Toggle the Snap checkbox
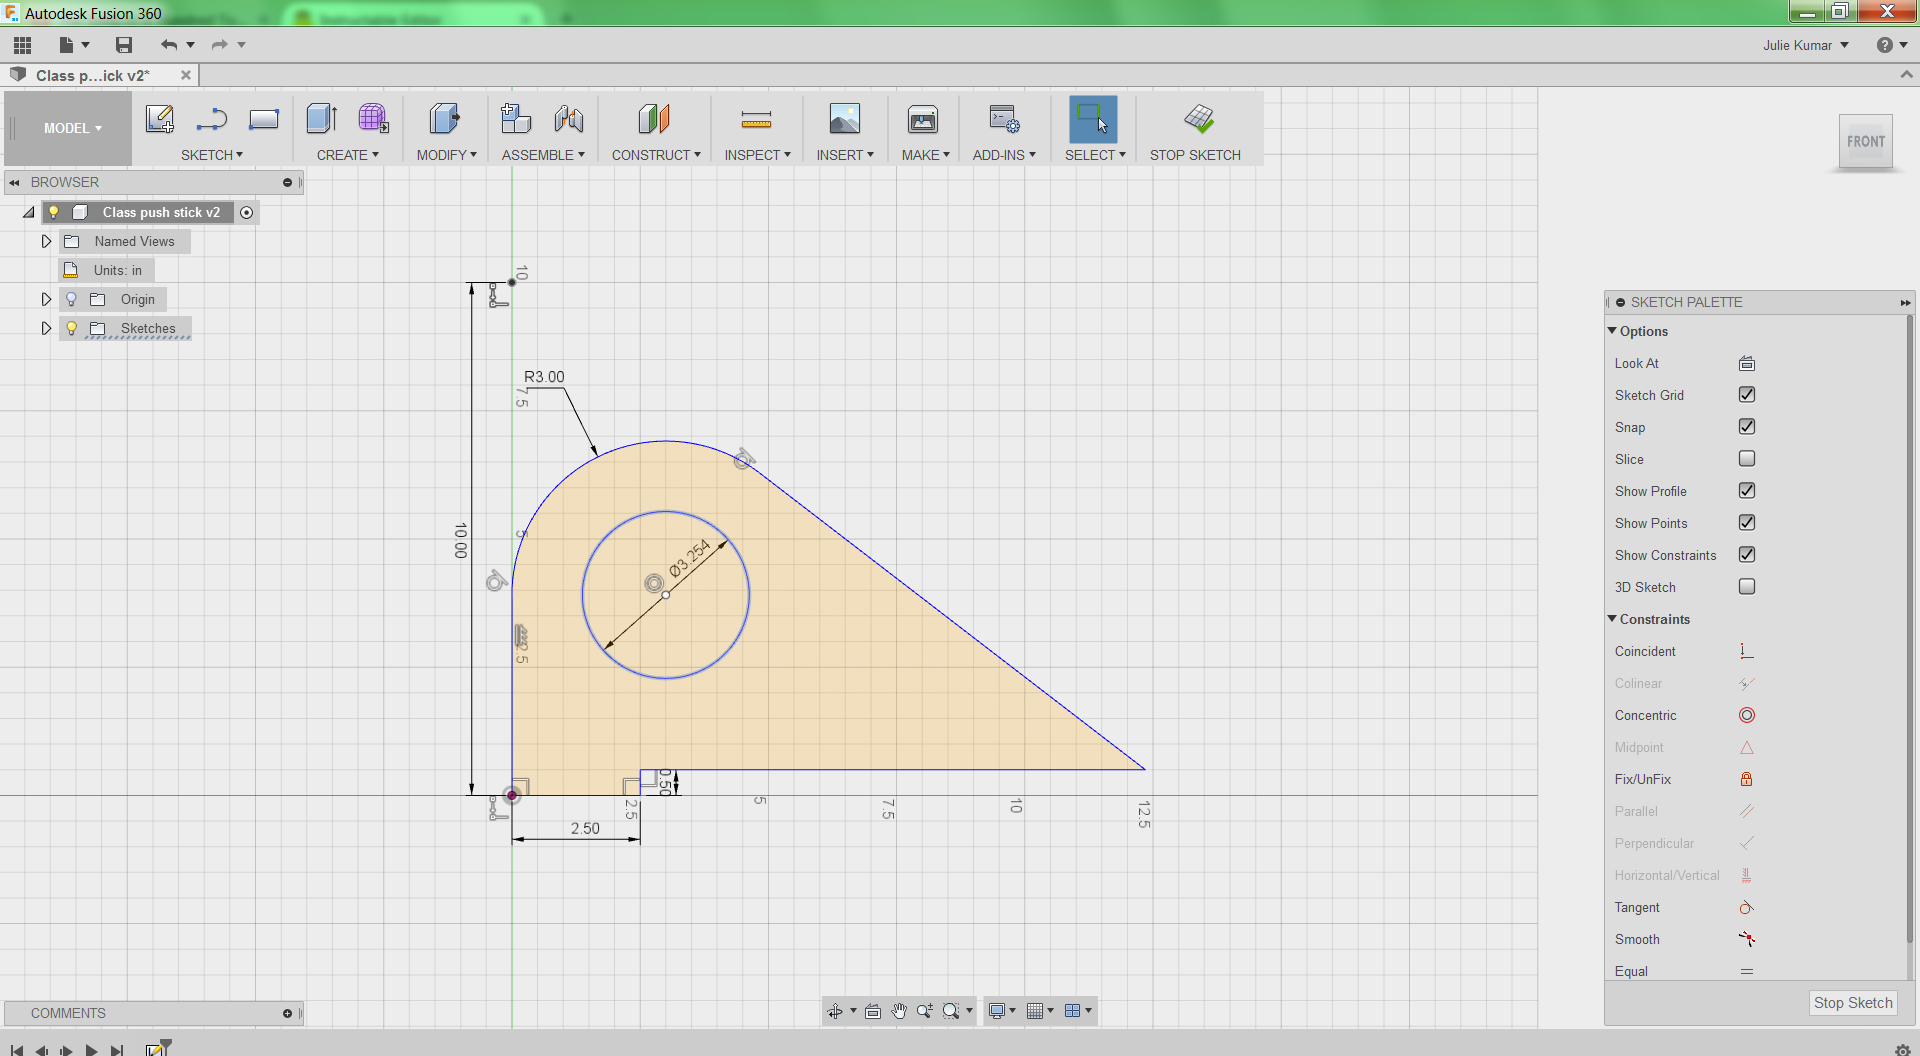The width and height of the screenshot is (1920, 1056). [x=1747, y=427]
